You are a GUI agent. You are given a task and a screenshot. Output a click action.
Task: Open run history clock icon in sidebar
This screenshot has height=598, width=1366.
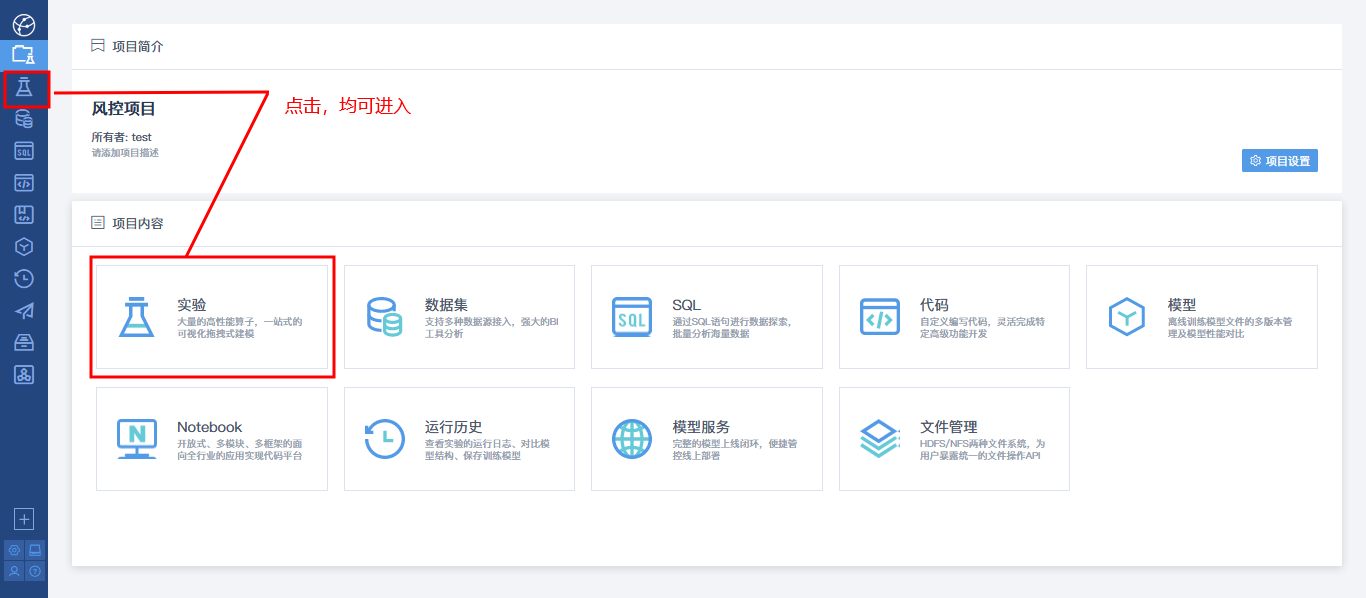(x=23, y=278)
